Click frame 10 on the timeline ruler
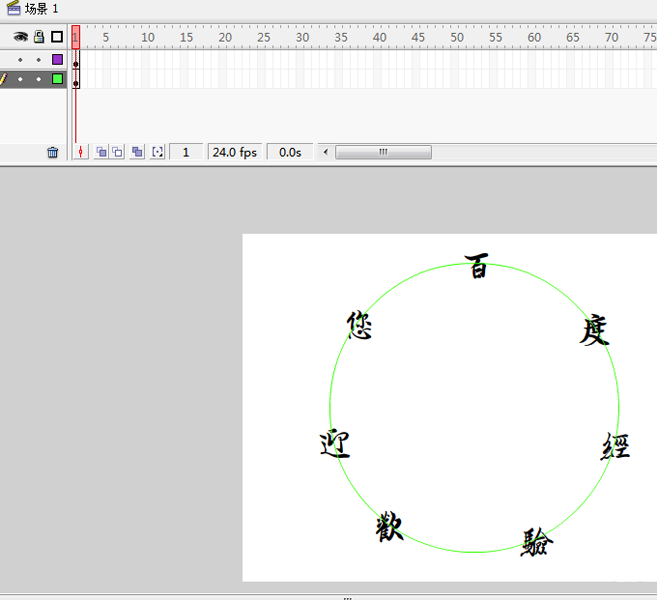 point(147,37)
